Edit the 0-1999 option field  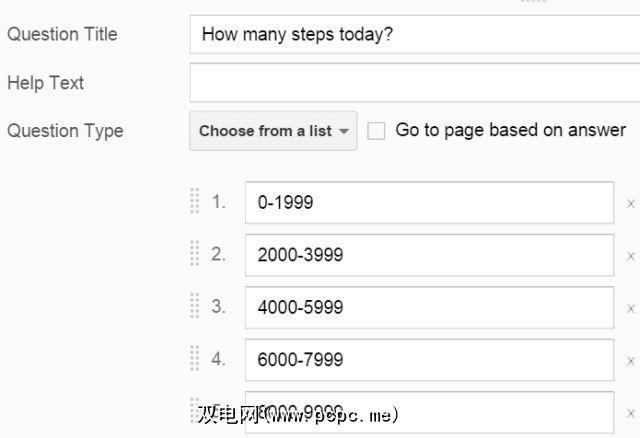coord(429,203)
